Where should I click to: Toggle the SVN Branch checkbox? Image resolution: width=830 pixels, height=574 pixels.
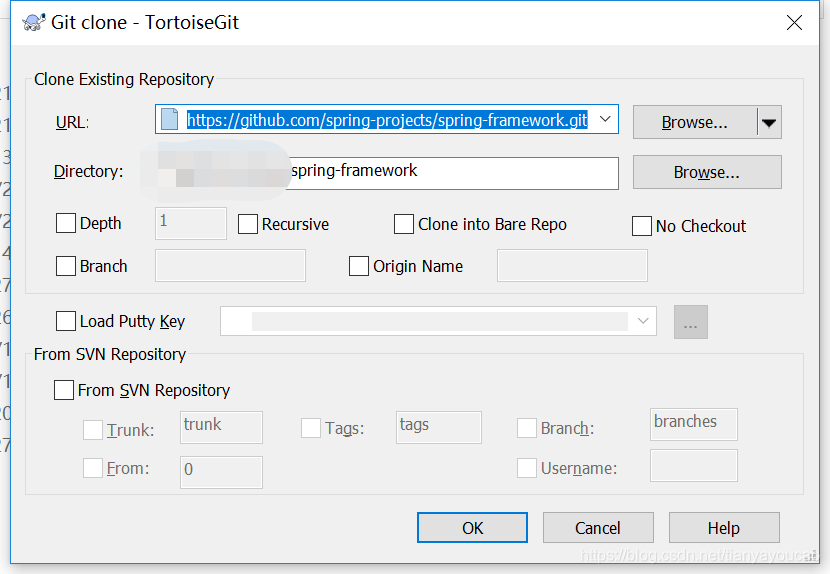[527, 428]
